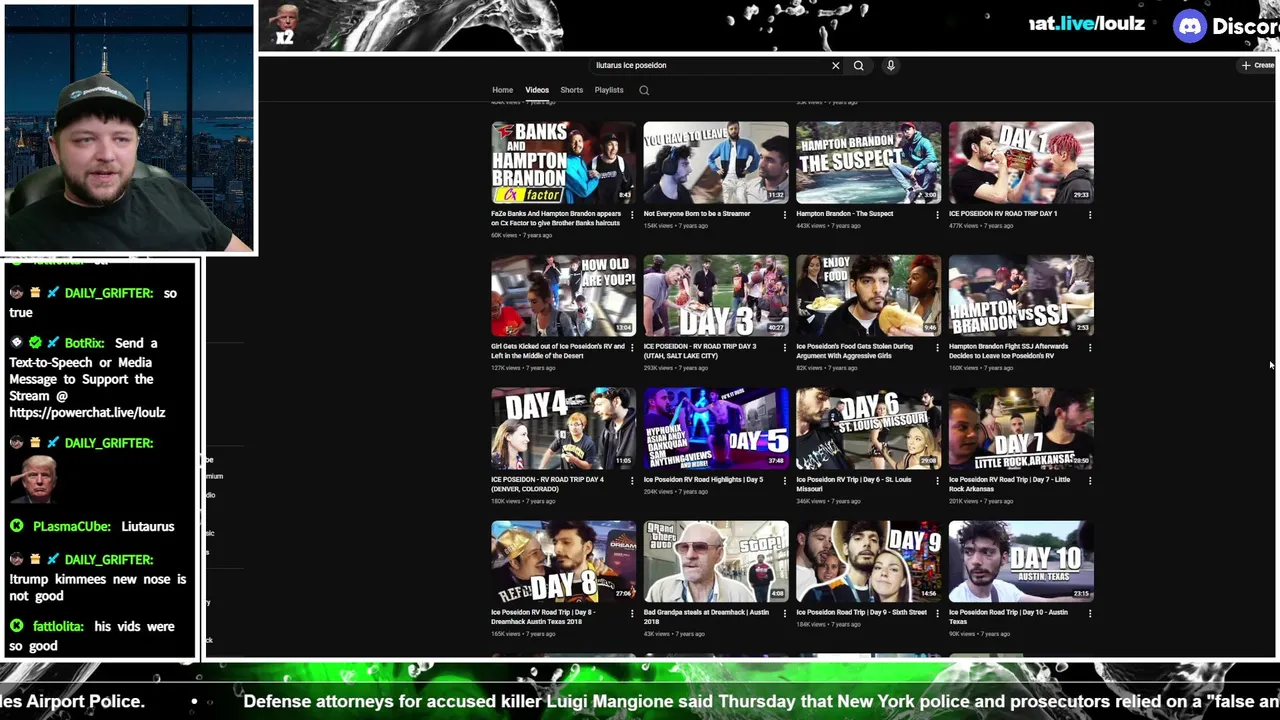Open options menu for RV Road Trip Day 1
The width and height of the screenshot is (1280, 720).
coord(1089,214)
